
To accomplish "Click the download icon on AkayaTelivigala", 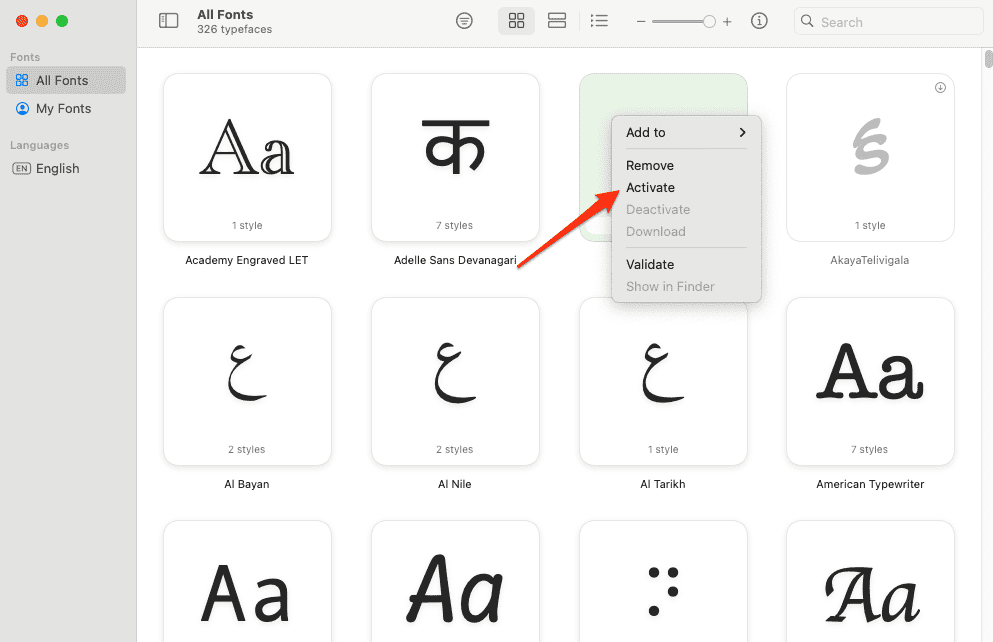I will pos(940,88).
